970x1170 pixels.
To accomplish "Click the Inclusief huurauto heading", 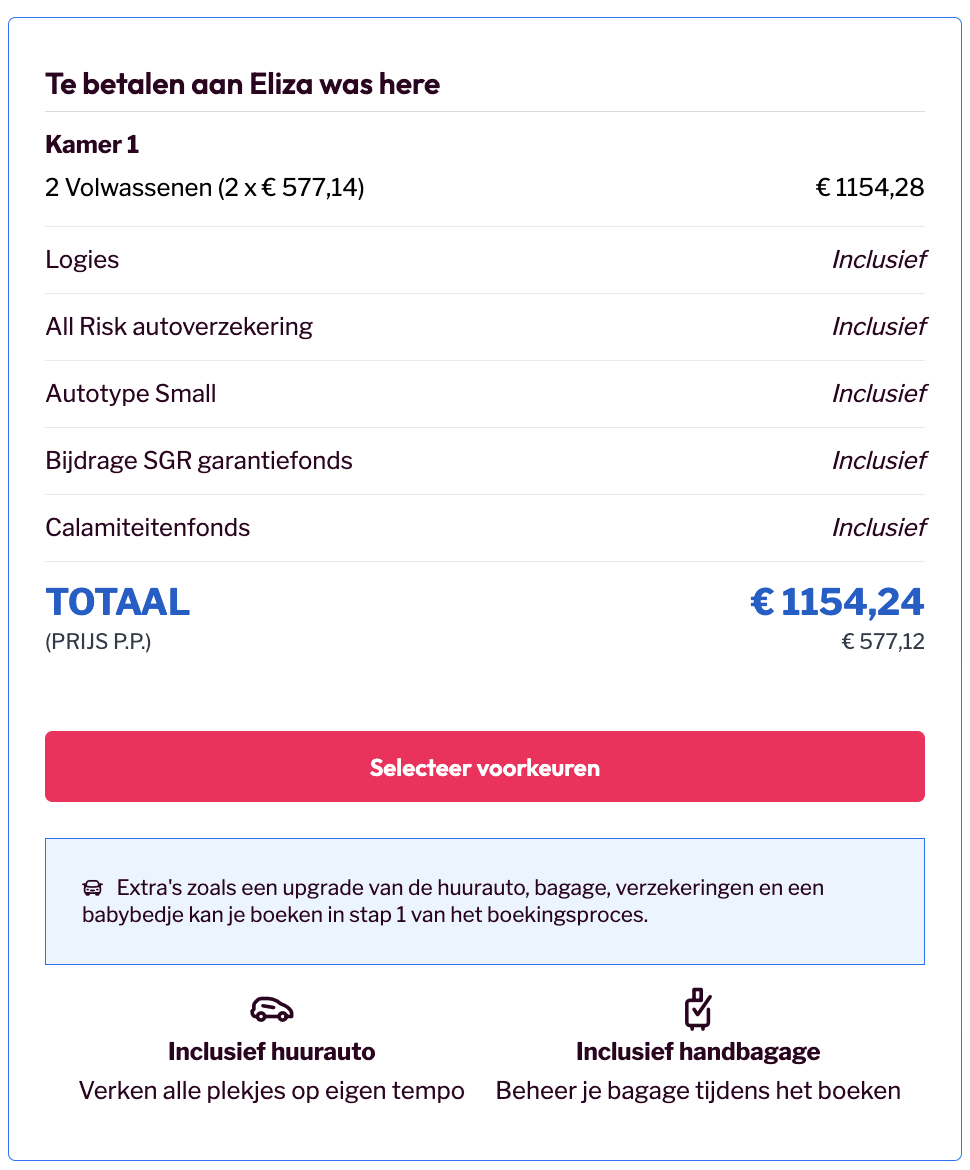I will 271,1052.
